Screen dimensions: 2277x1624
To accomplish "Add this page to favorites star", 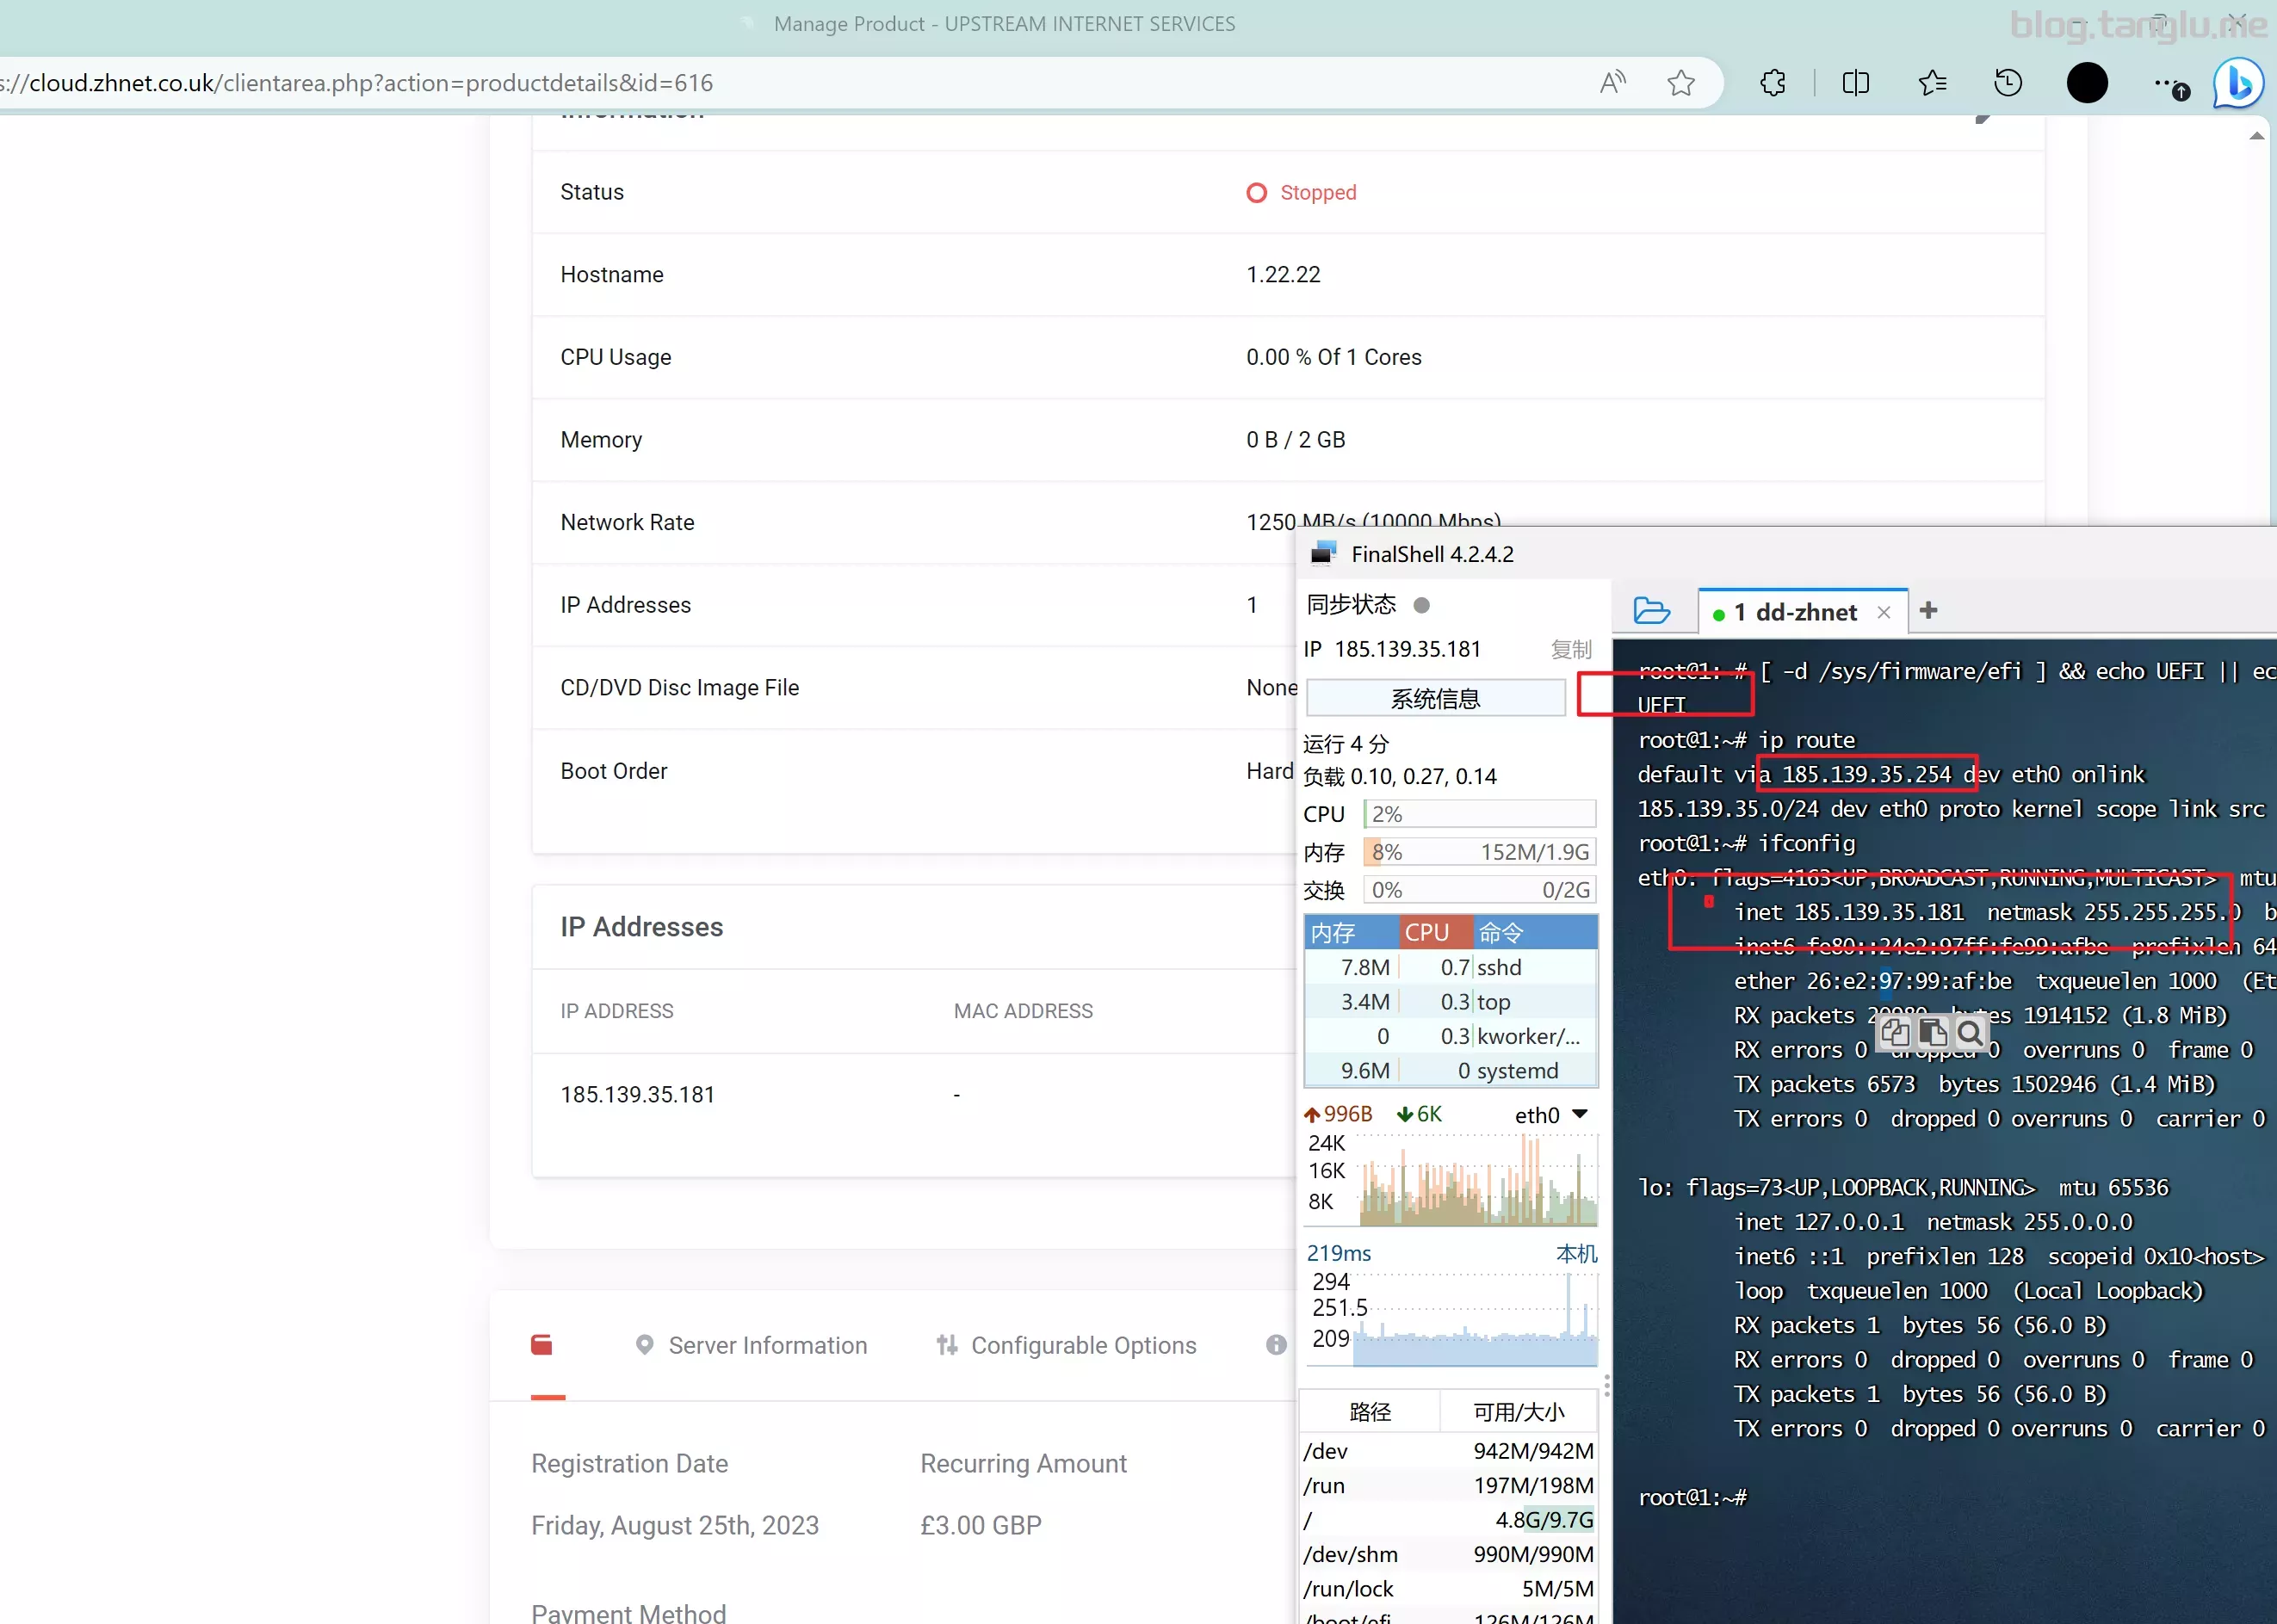I will point(1681,82).
